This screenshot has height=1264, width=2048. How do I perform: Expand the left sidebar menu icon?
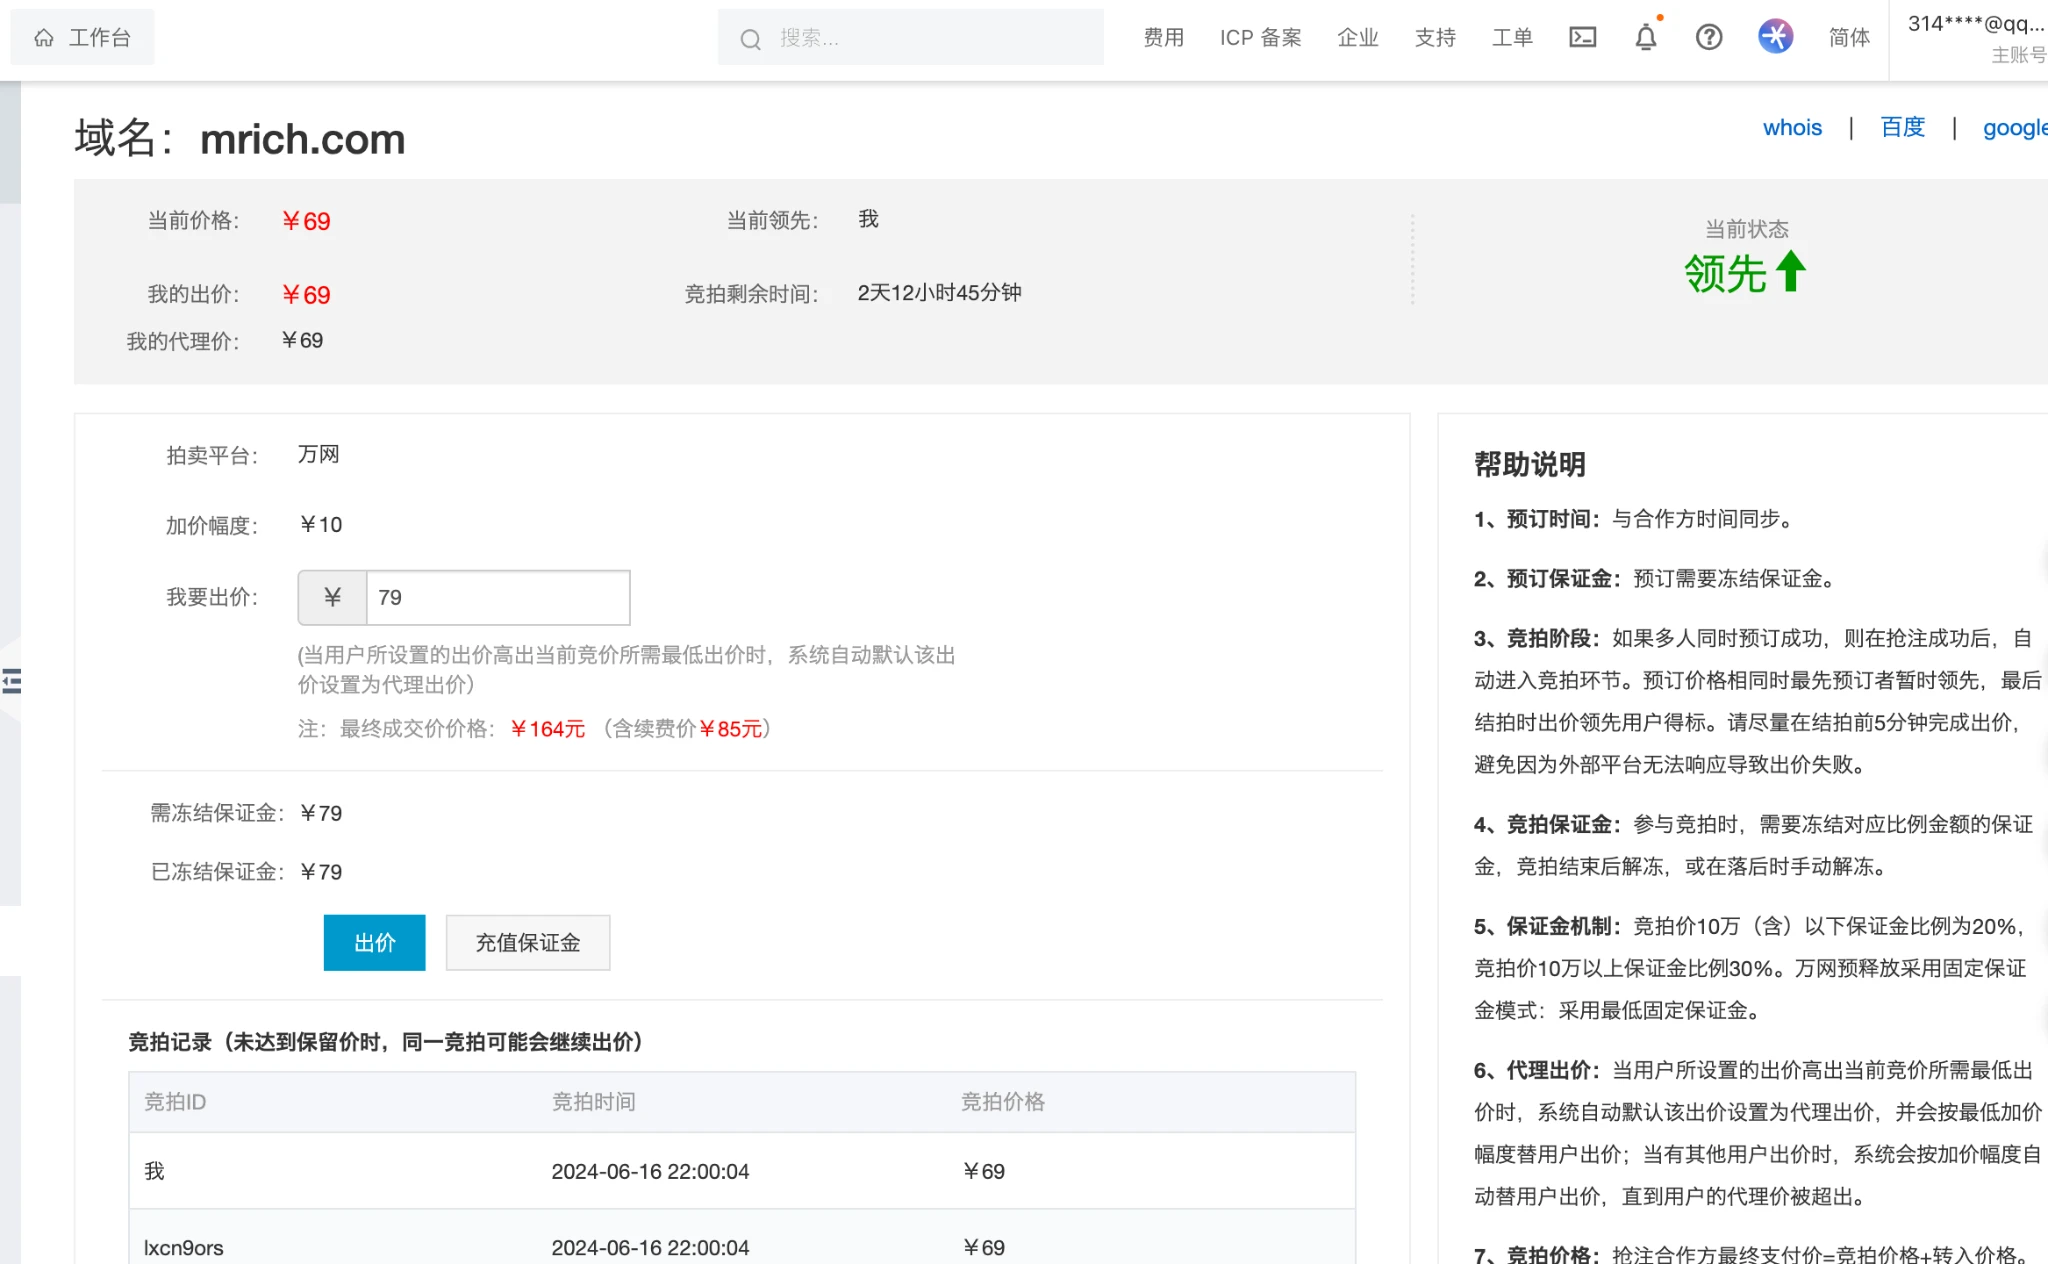point(12,681)
